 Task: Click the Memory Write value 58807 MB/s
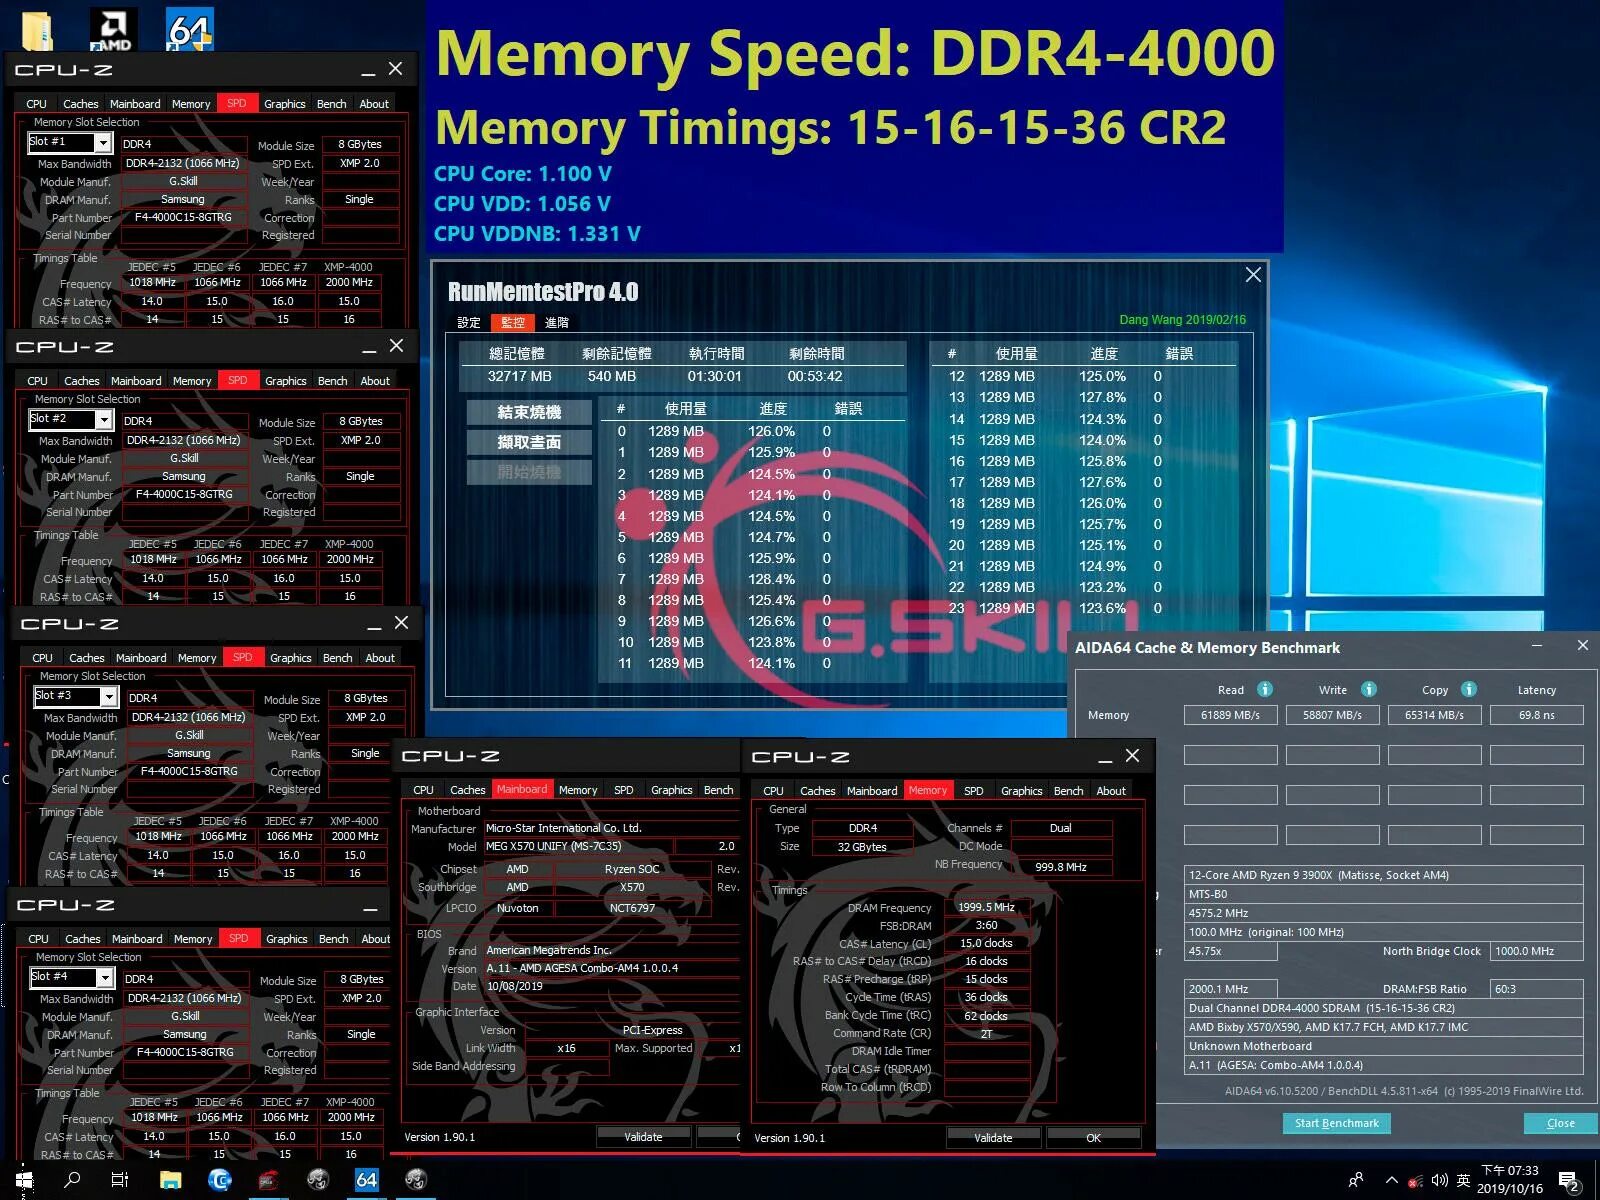tap(1333, 715)
